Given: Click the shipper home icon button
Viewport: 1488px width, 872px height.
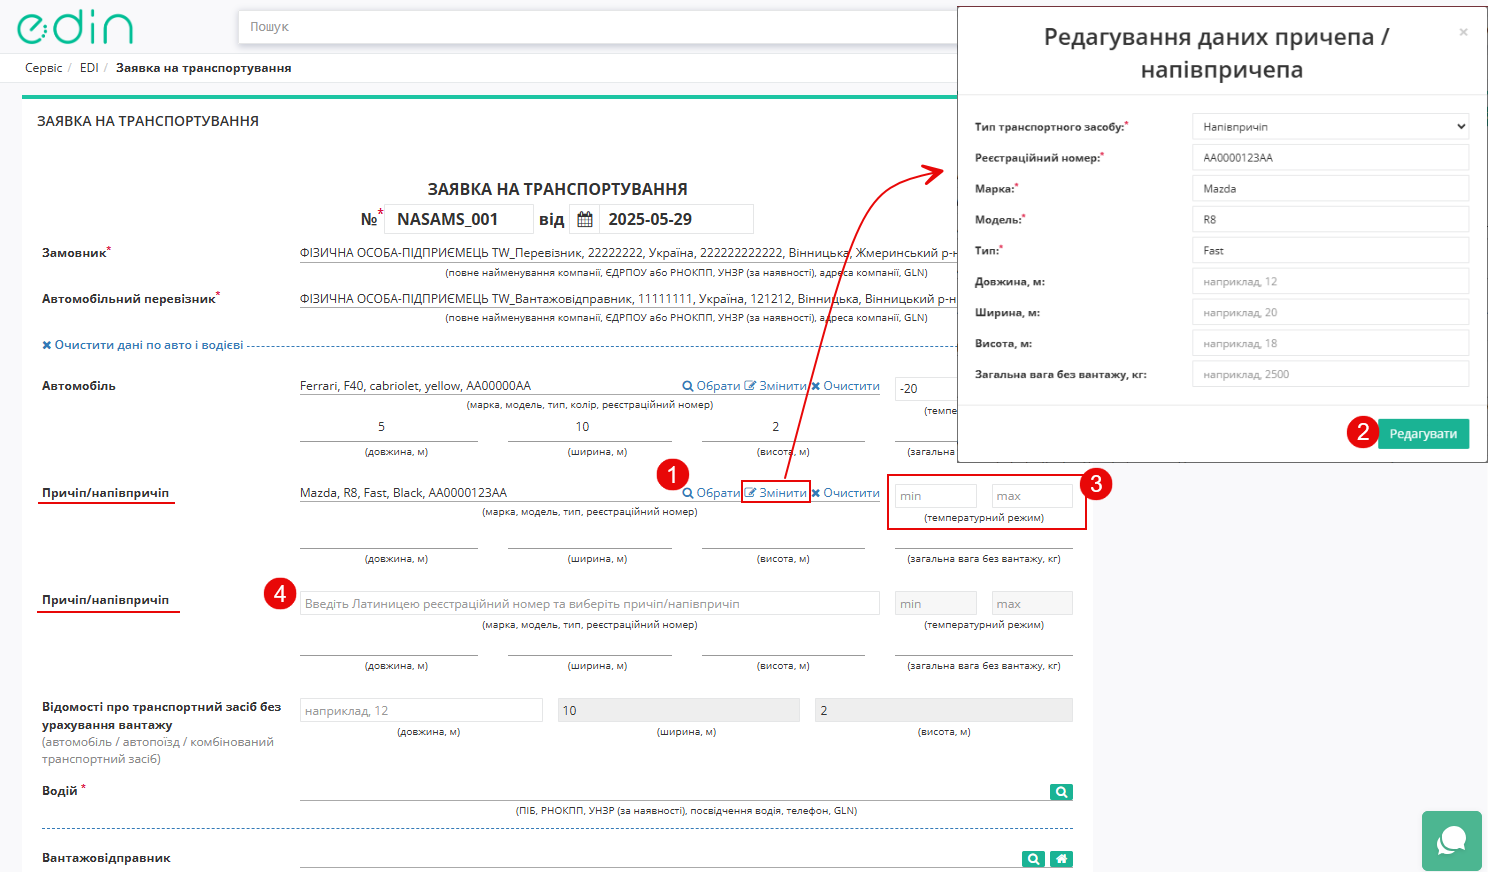Looking at the screenshot, I should pyautogui.click(x=1061, y=859).
